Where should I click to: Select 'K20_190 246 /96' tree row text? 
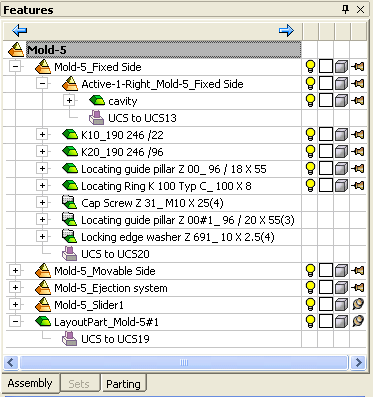(122, 152)
